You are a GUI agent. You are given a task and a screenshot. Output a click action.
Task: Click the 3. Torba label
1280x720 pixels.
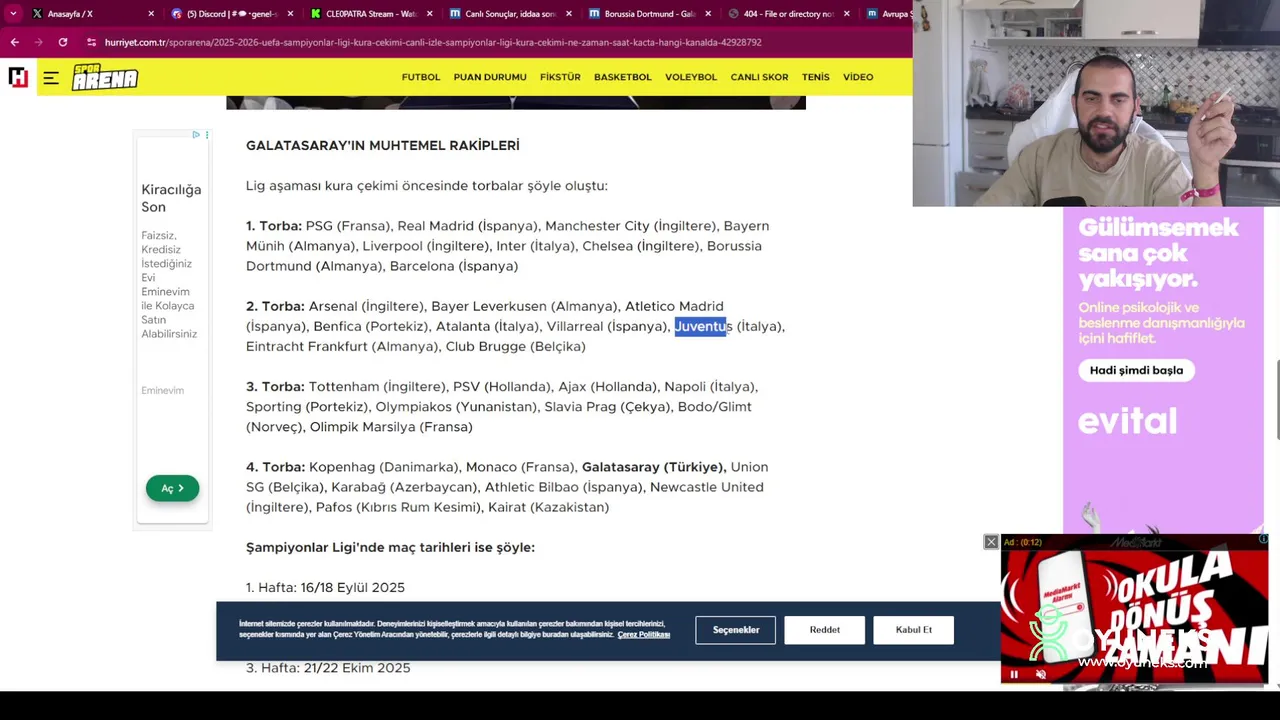(275, 386)
